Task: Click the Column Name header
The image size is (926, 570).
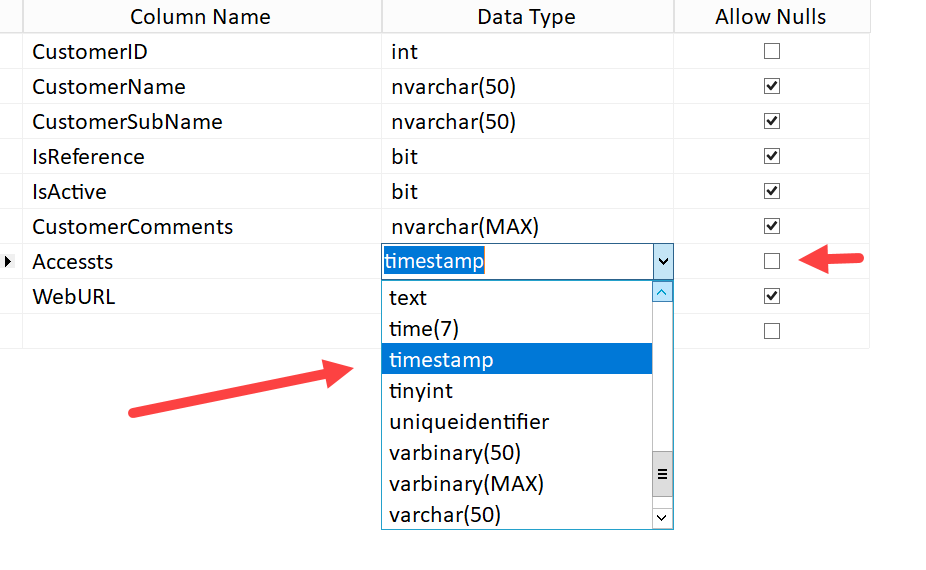Action: (202, 17)
